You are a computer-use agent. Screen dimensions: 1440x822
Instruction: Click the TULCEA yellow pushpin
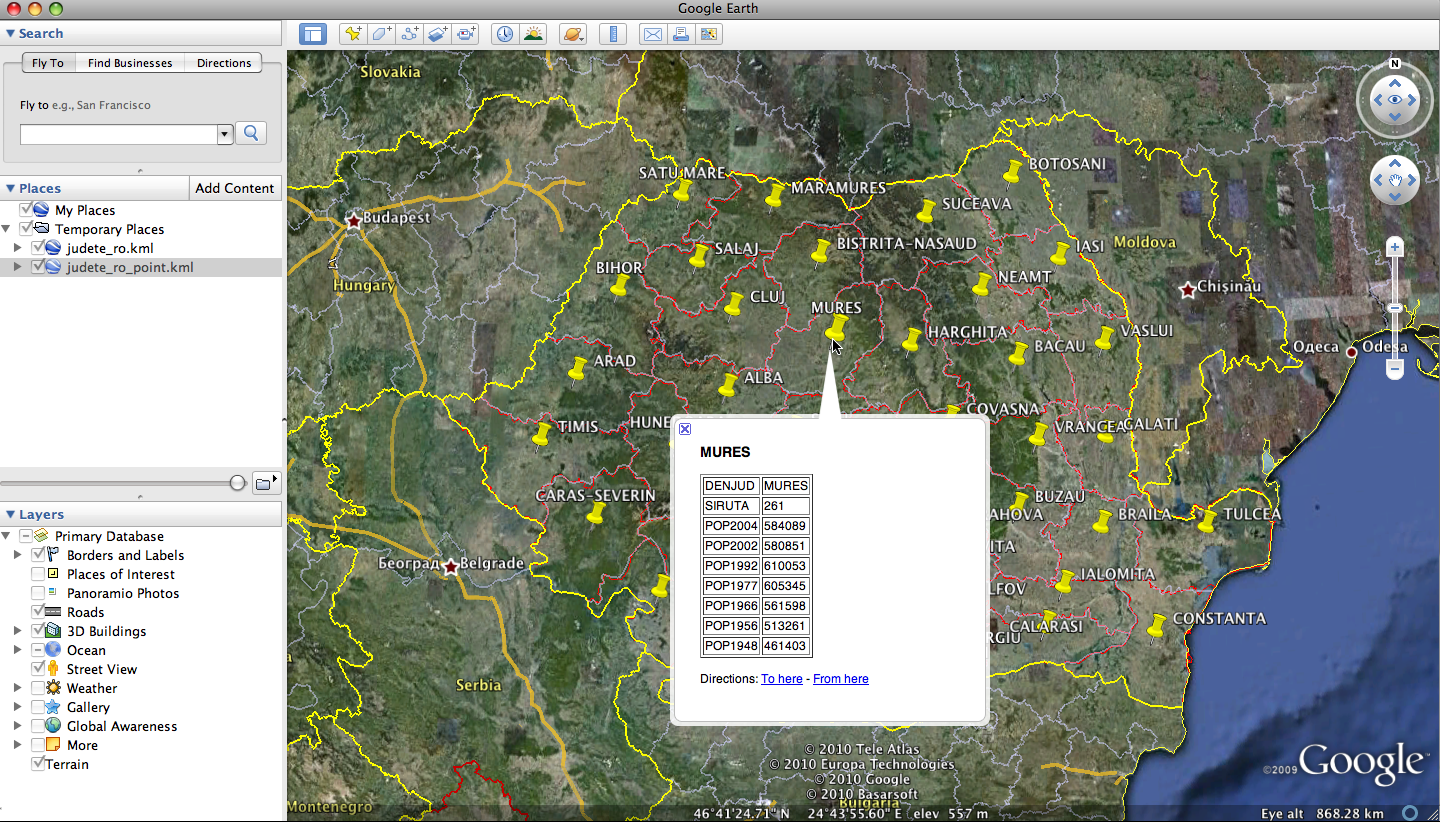tap(1207, 520)
